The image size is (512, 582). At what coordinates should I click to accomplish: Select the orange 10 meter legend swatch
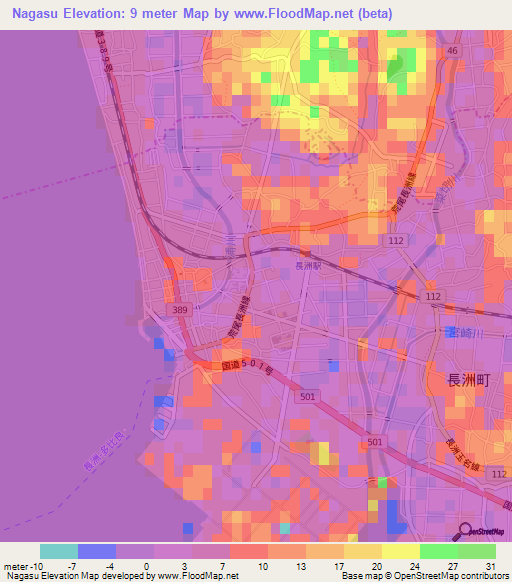(287, 552)
